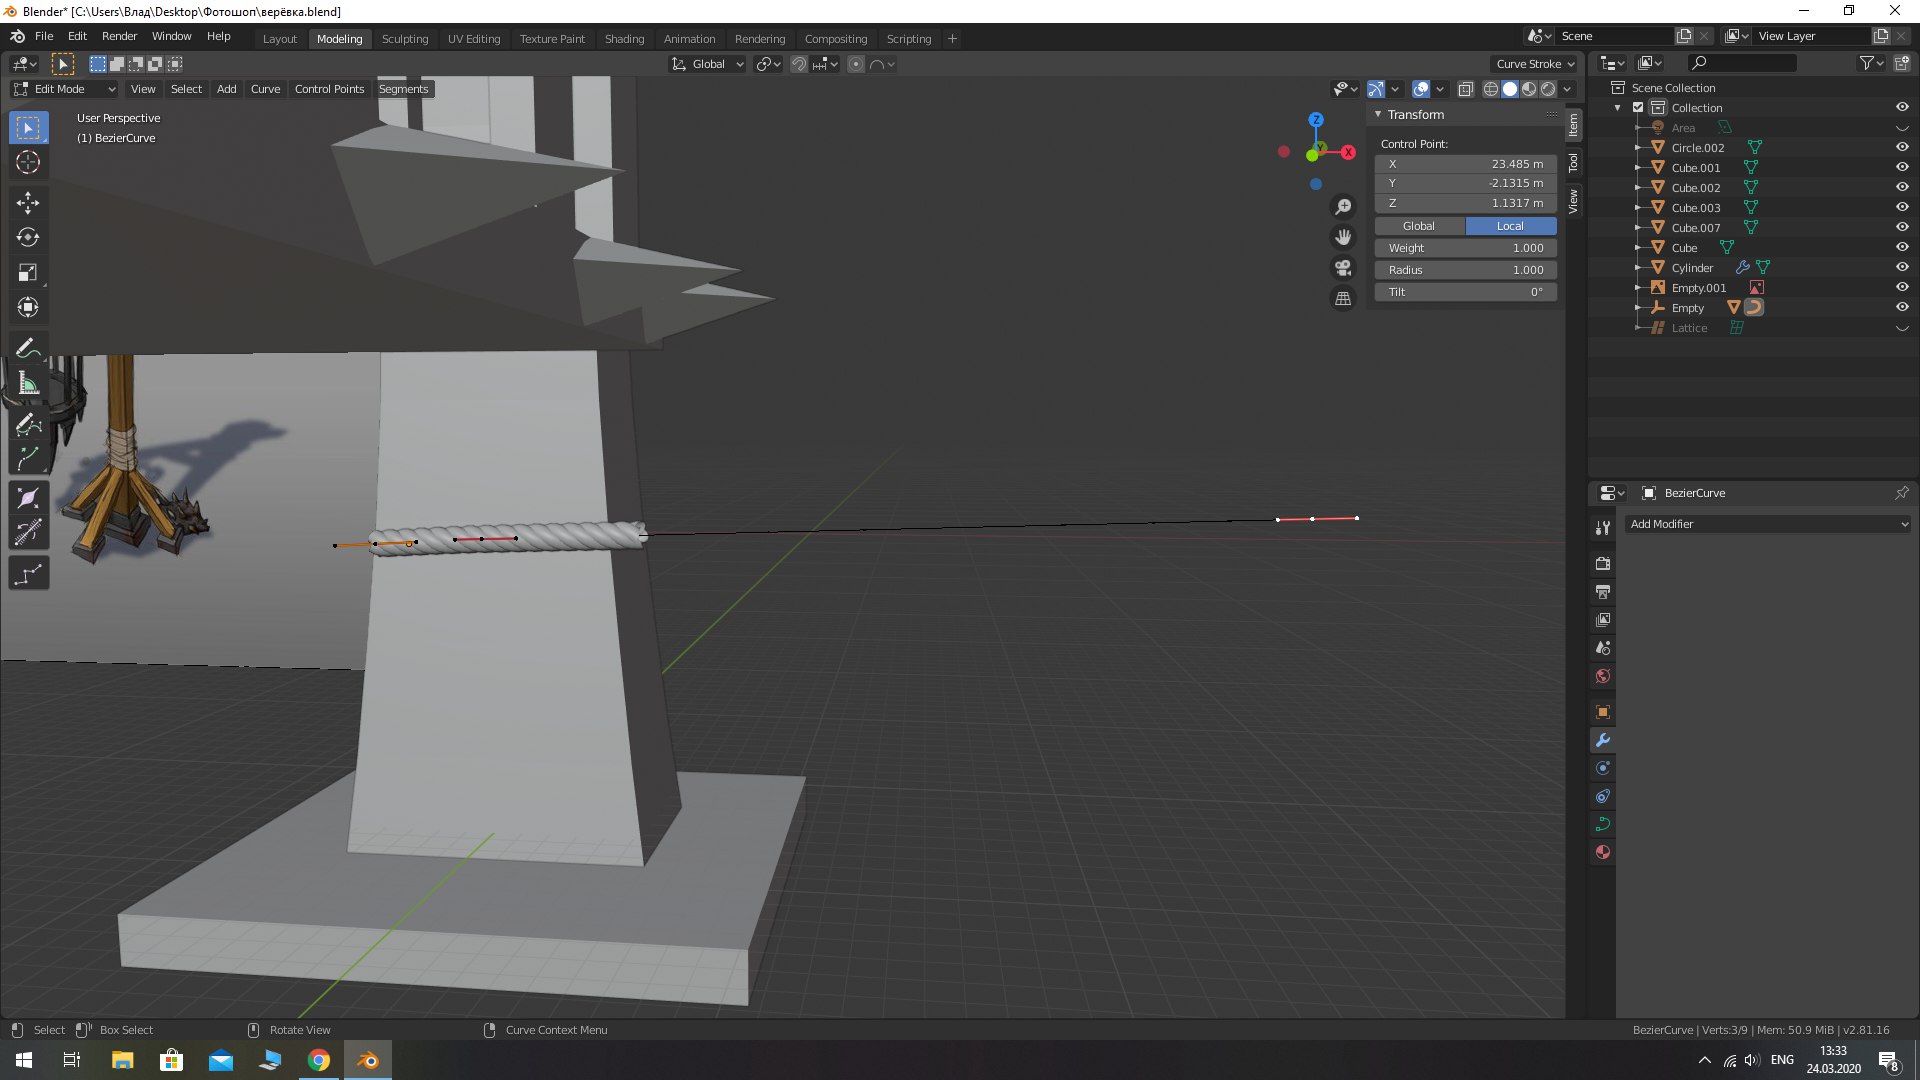This screenshot has width=1920, height=1080.
Task: Select the Measure tool
Action: (28, 383)
